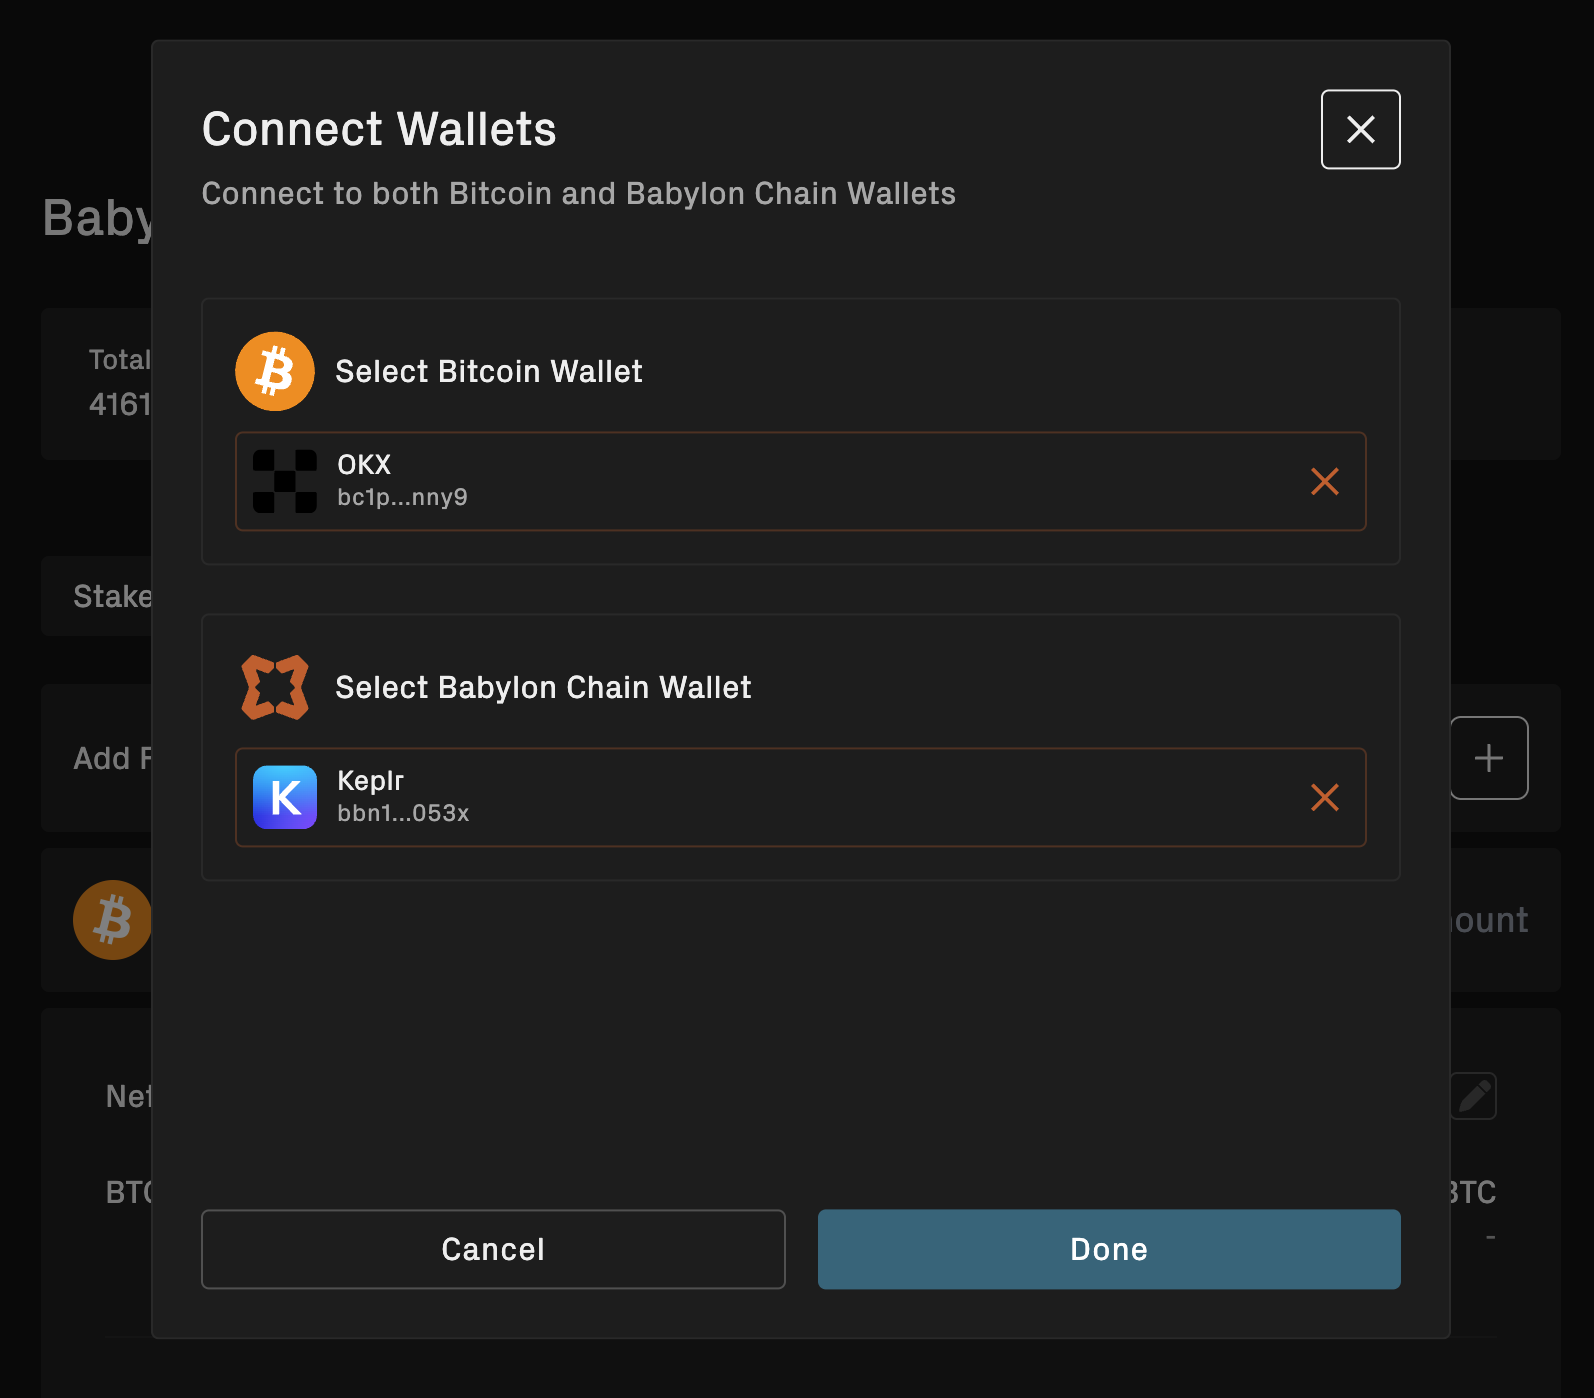Select the Keplr wallet logo

[x=285, y=797]
